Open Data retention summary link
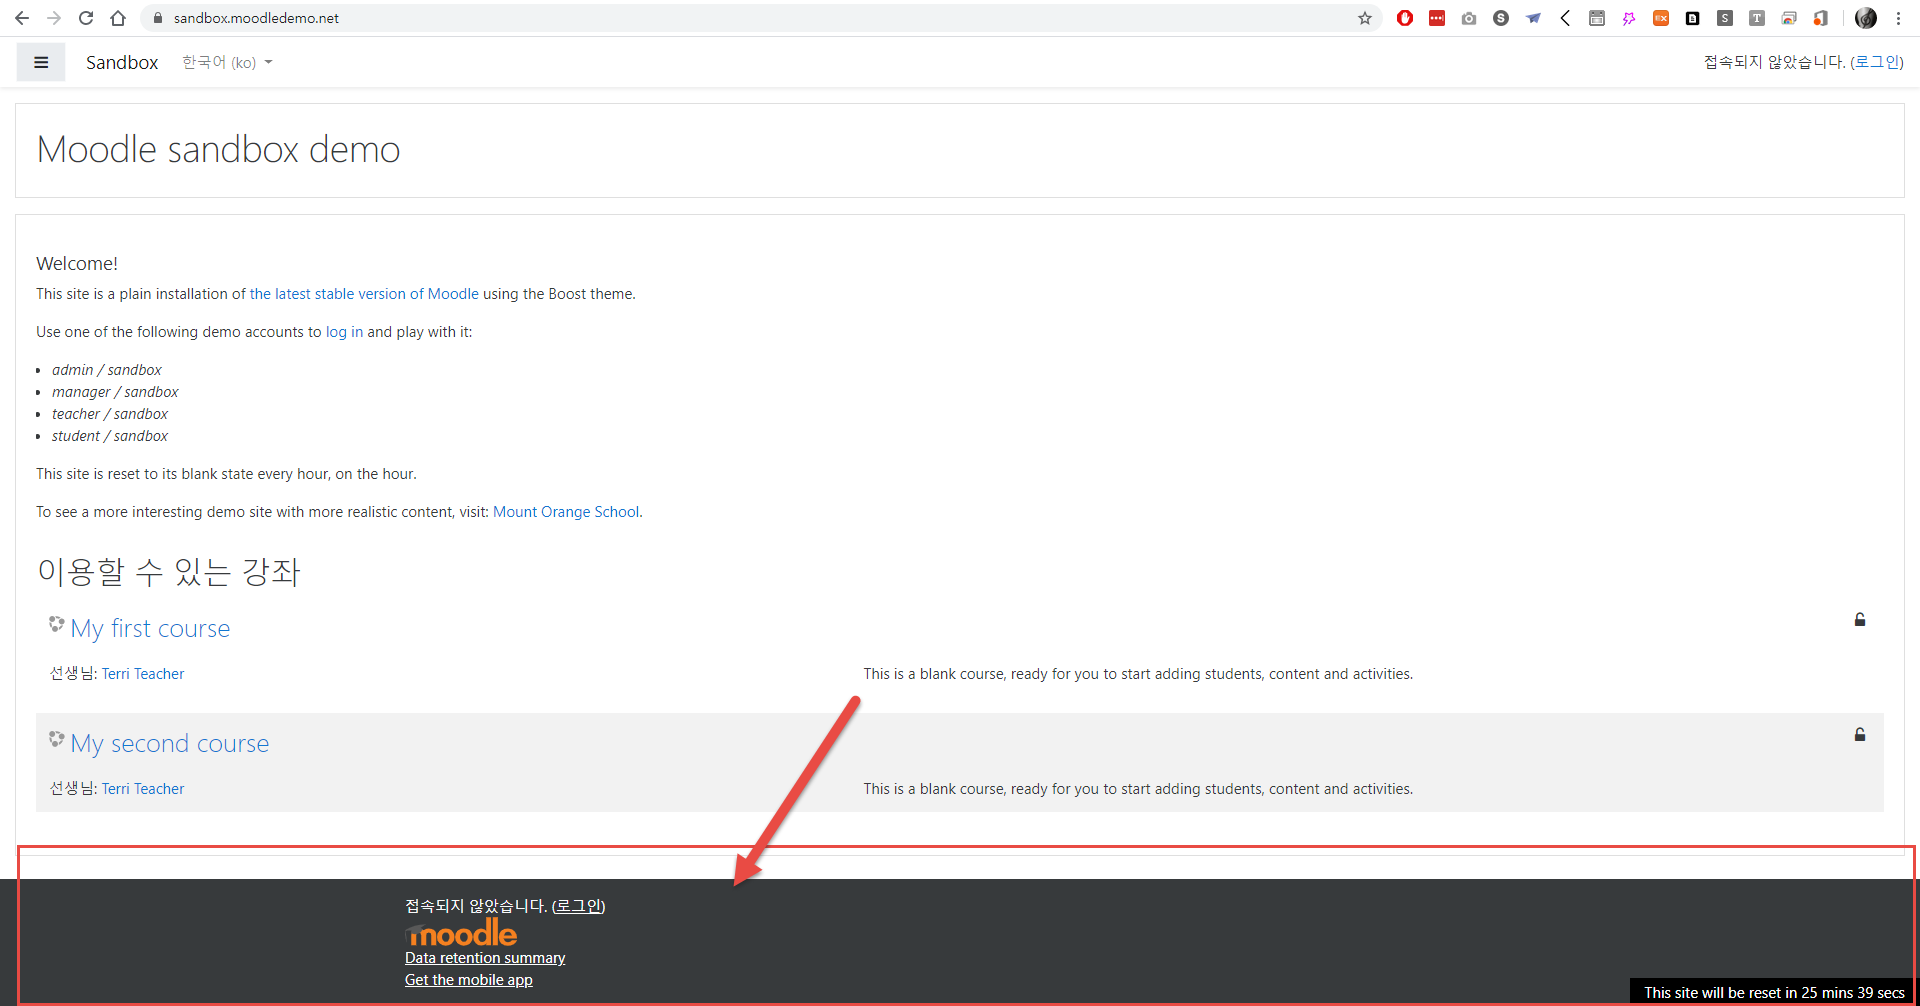Viewport: 1920px width, 1006px height. (x=485, y=958)
